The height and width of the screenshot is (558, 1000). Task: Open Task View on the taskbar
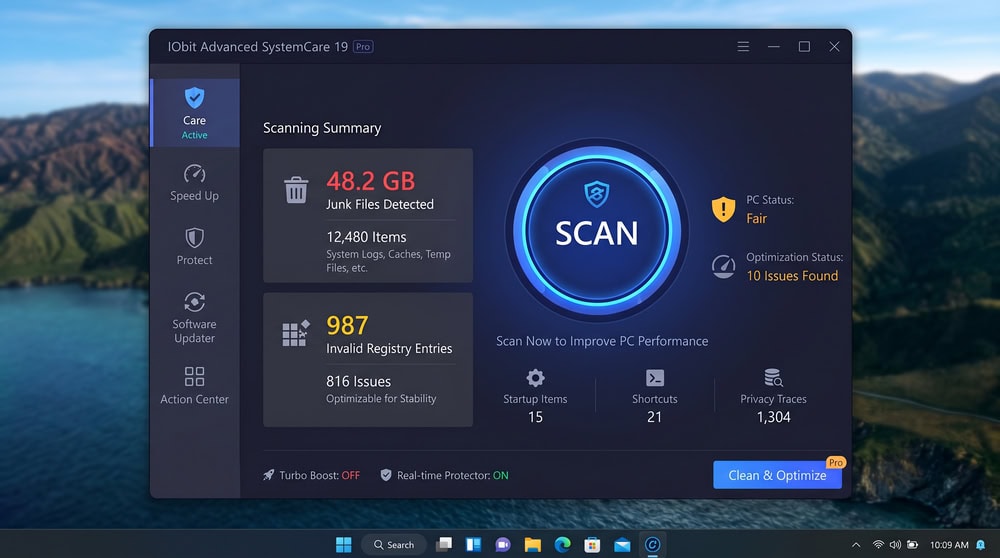click(x=444, y=545)
